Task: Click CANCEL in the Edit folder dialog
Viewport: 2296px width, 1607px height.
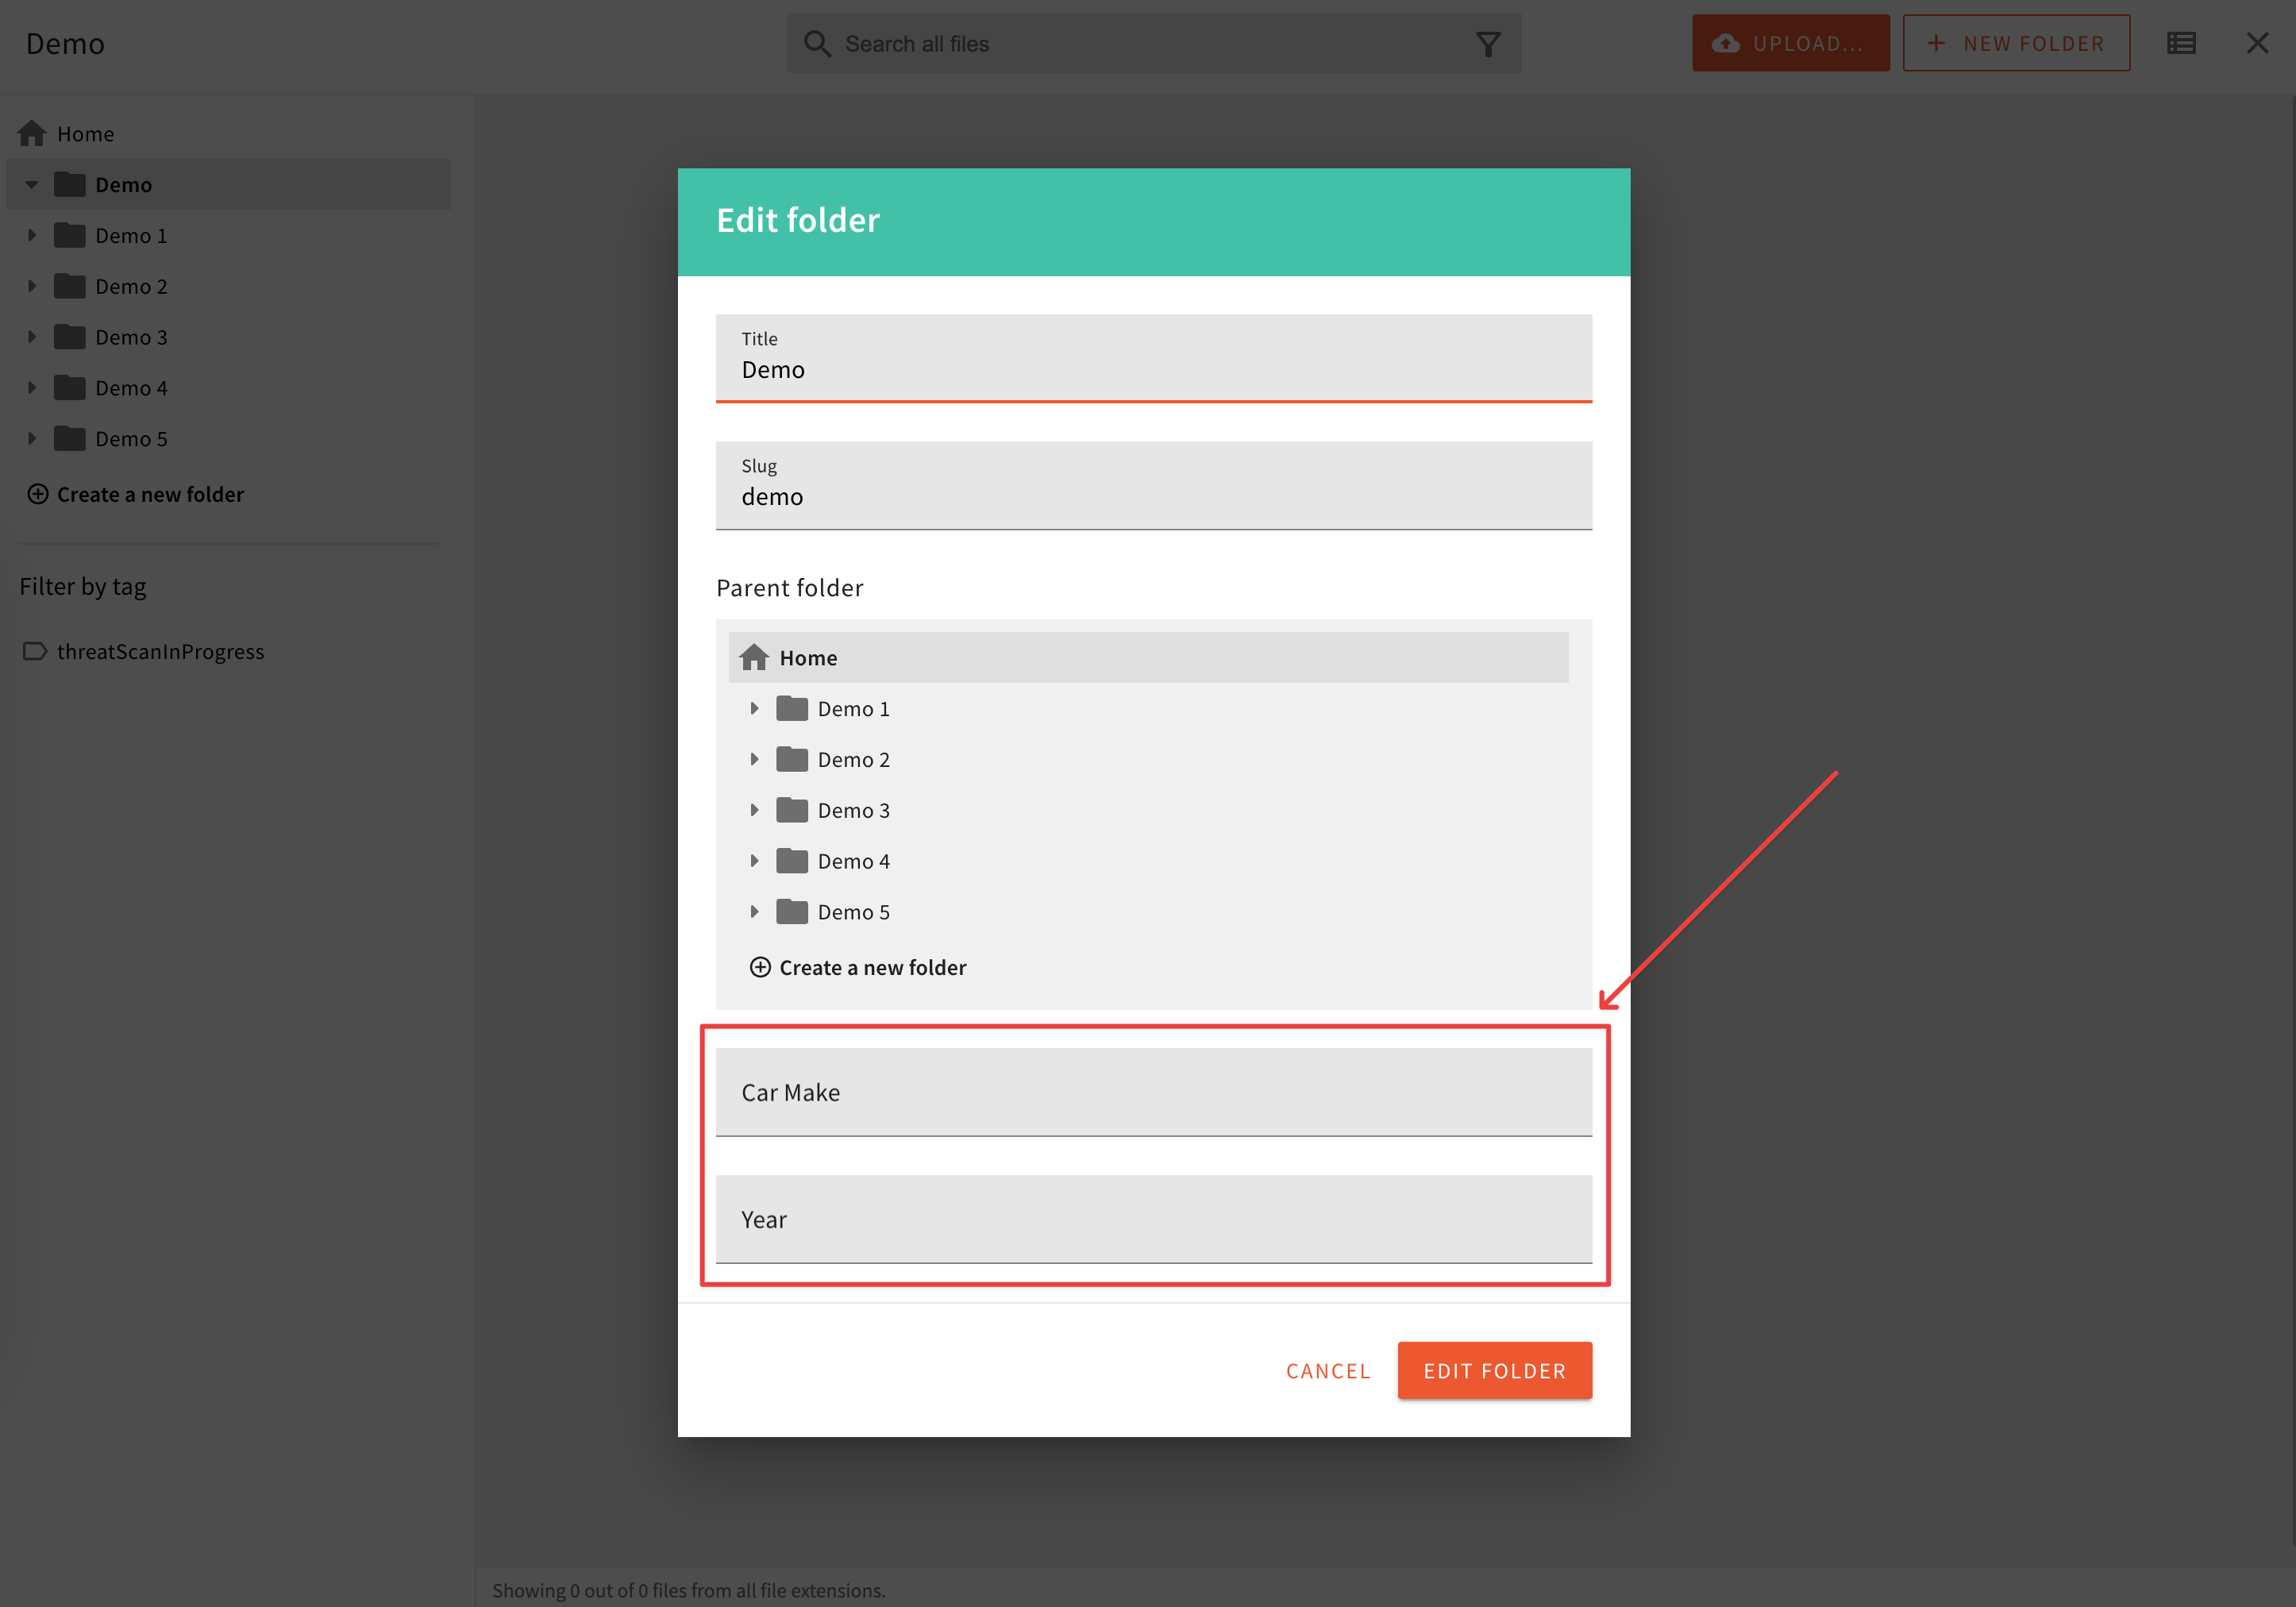Action: click(1328, 1370)
